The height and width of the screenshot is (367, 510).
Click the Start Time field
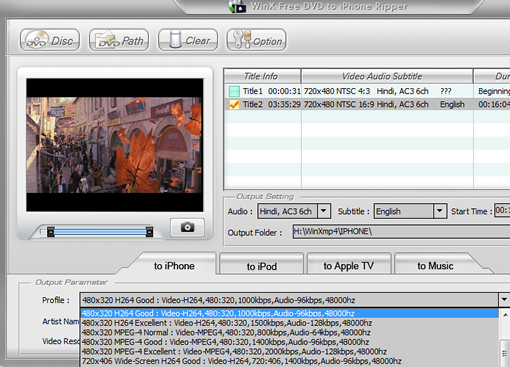click(x=502, y=211)
